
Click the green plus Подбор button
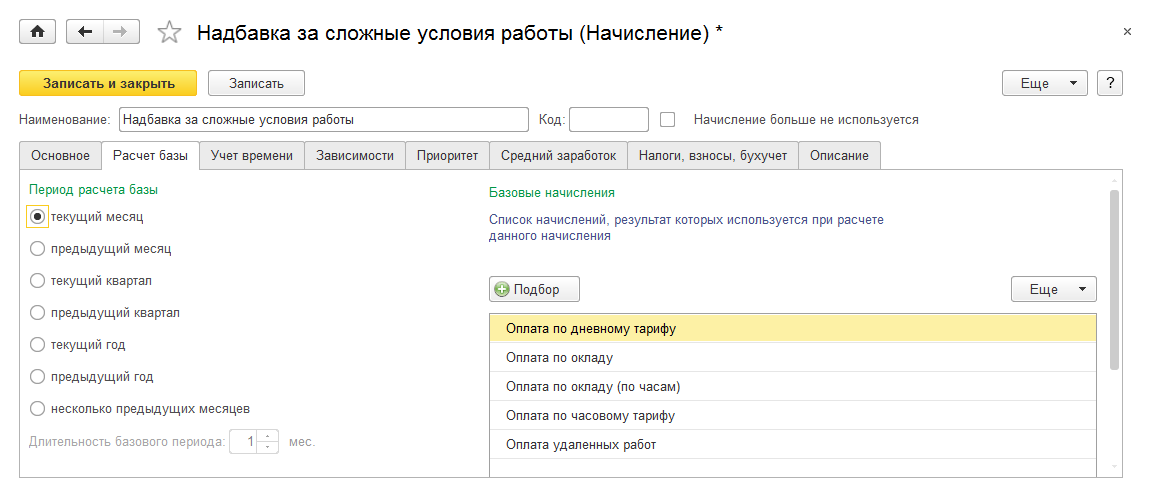(534, 289)
